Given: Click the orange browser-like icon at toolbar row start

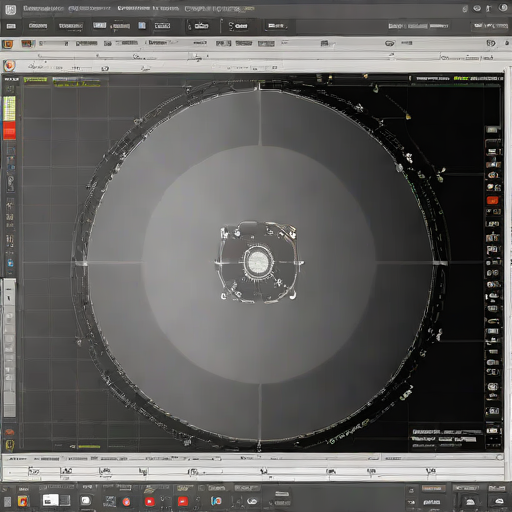Looking at the screenshot, I should [x=9, y=66].
